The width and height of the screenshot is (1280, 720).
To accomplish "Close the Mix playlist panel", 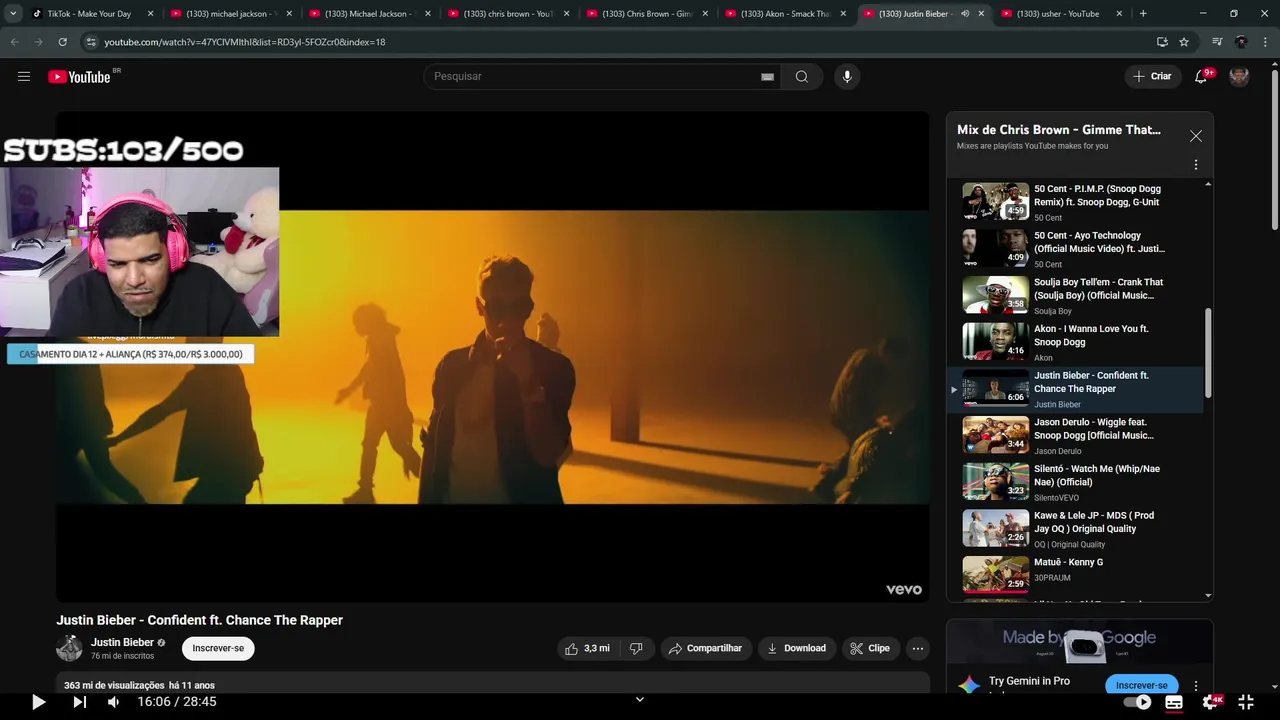I will pyautogui.click(x=1195, y=136).
